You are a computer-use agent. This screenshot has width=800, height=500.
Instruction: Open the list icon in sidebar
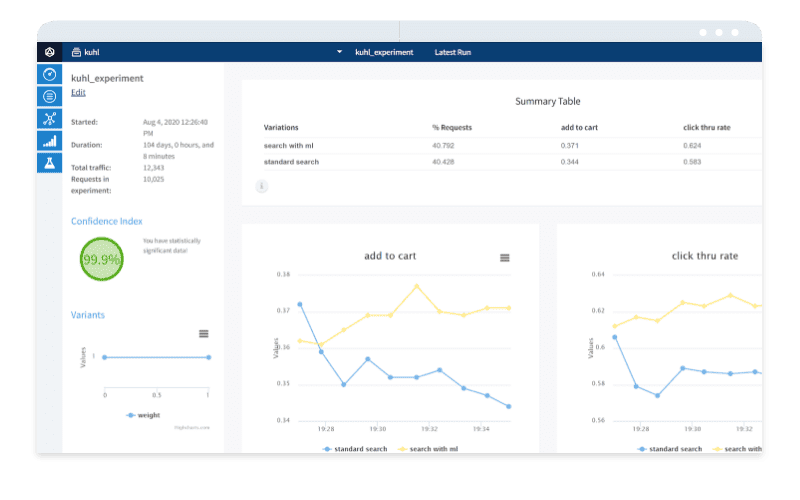click(49, 96)
